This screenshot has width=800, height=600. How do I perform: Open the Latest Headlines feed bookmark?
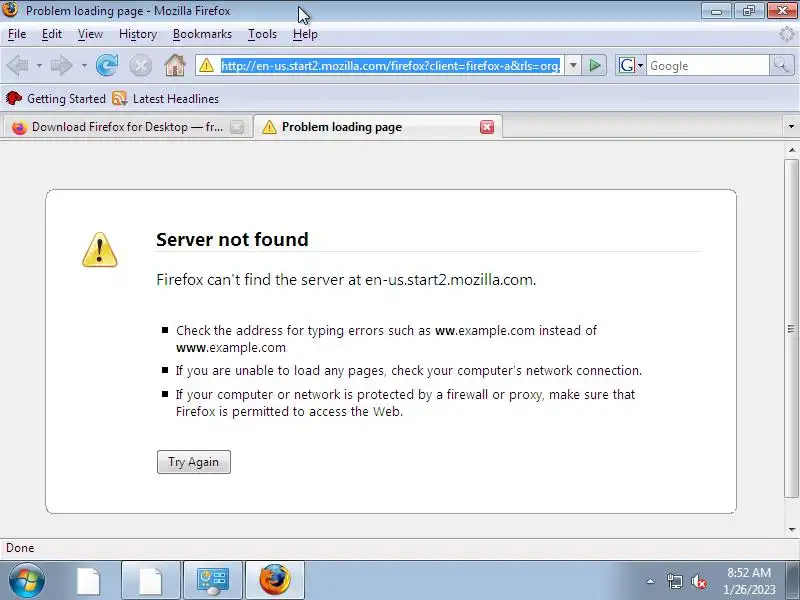click(x=166, y=98)
